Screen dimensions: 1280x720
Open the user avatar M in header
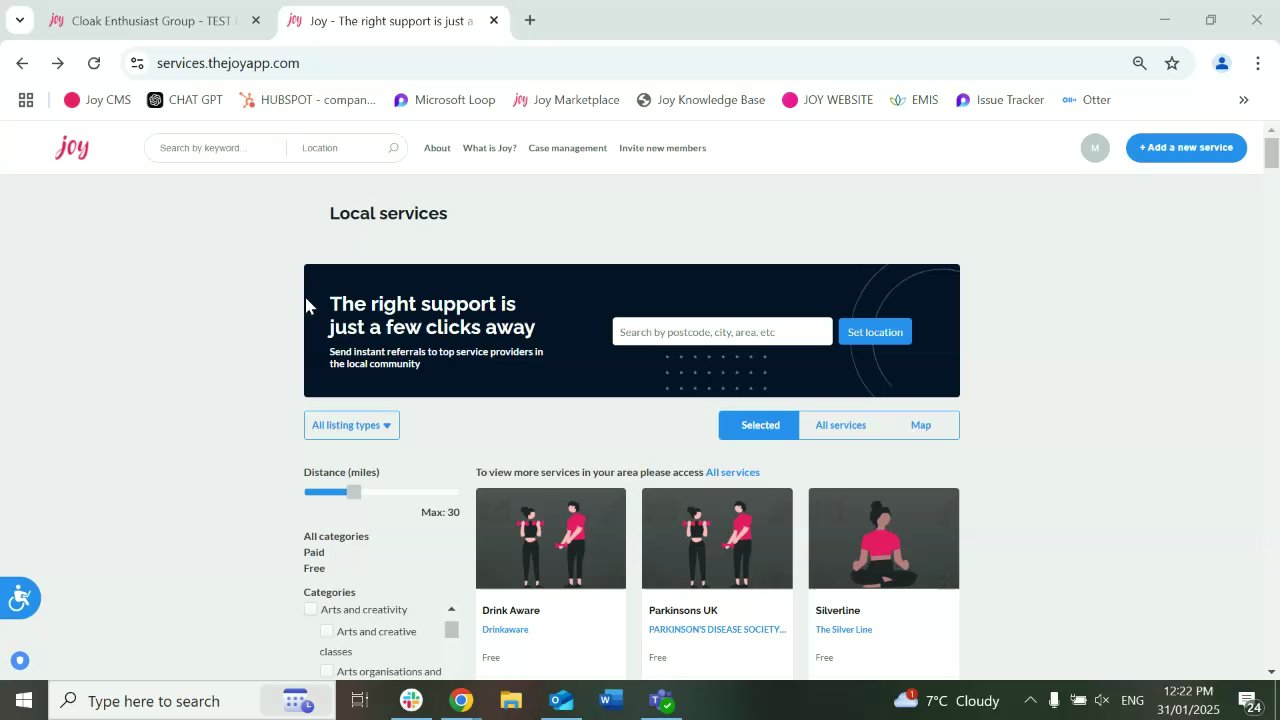(x=1095, y=148)
